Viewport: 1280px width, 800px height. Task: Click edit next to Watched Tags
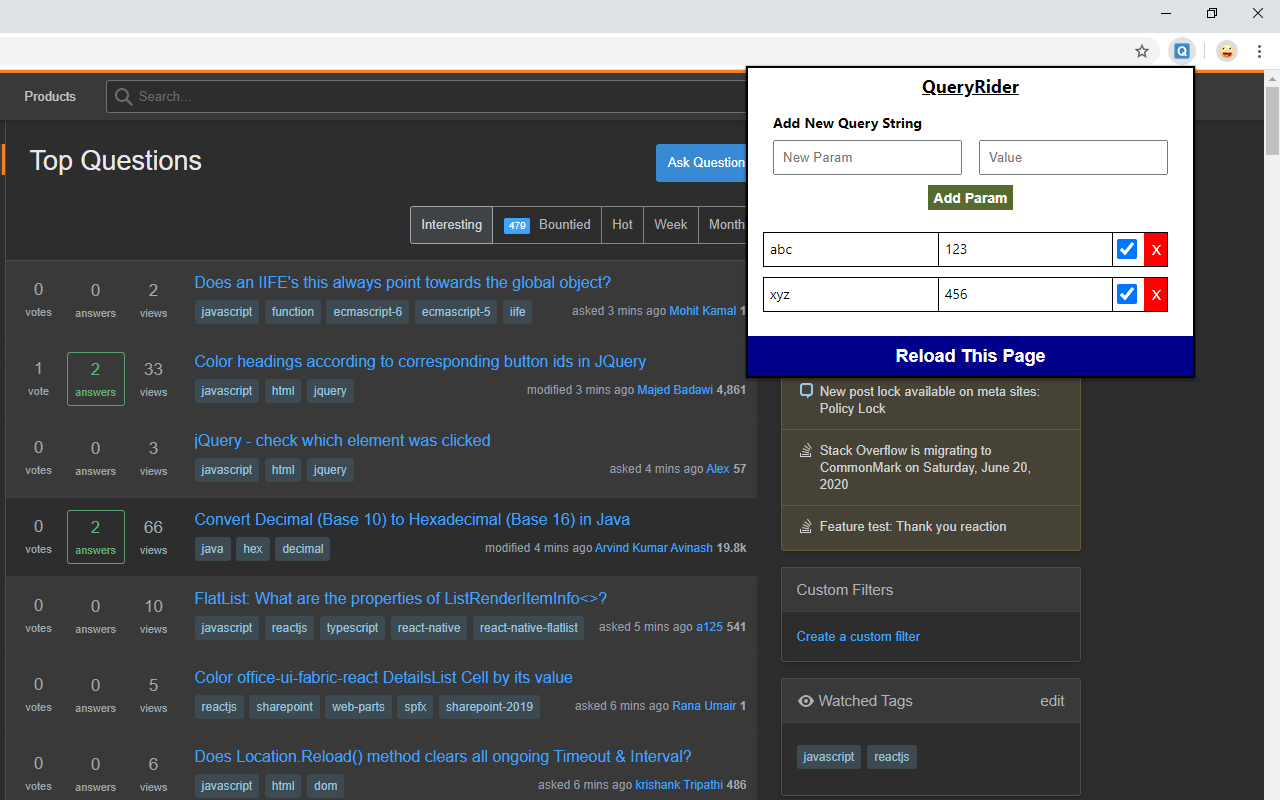point(1052,701)
